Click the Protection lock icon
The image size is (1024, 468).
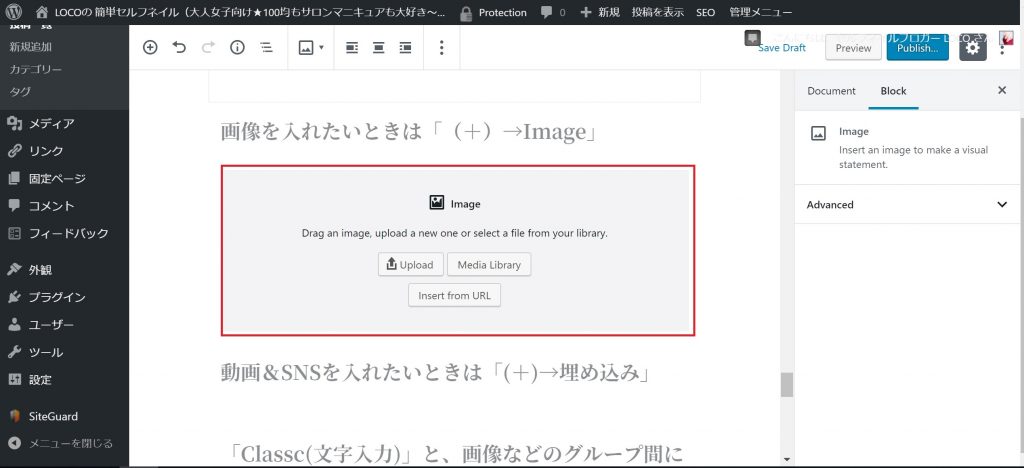pyautogui.click(x=466, y=12)
